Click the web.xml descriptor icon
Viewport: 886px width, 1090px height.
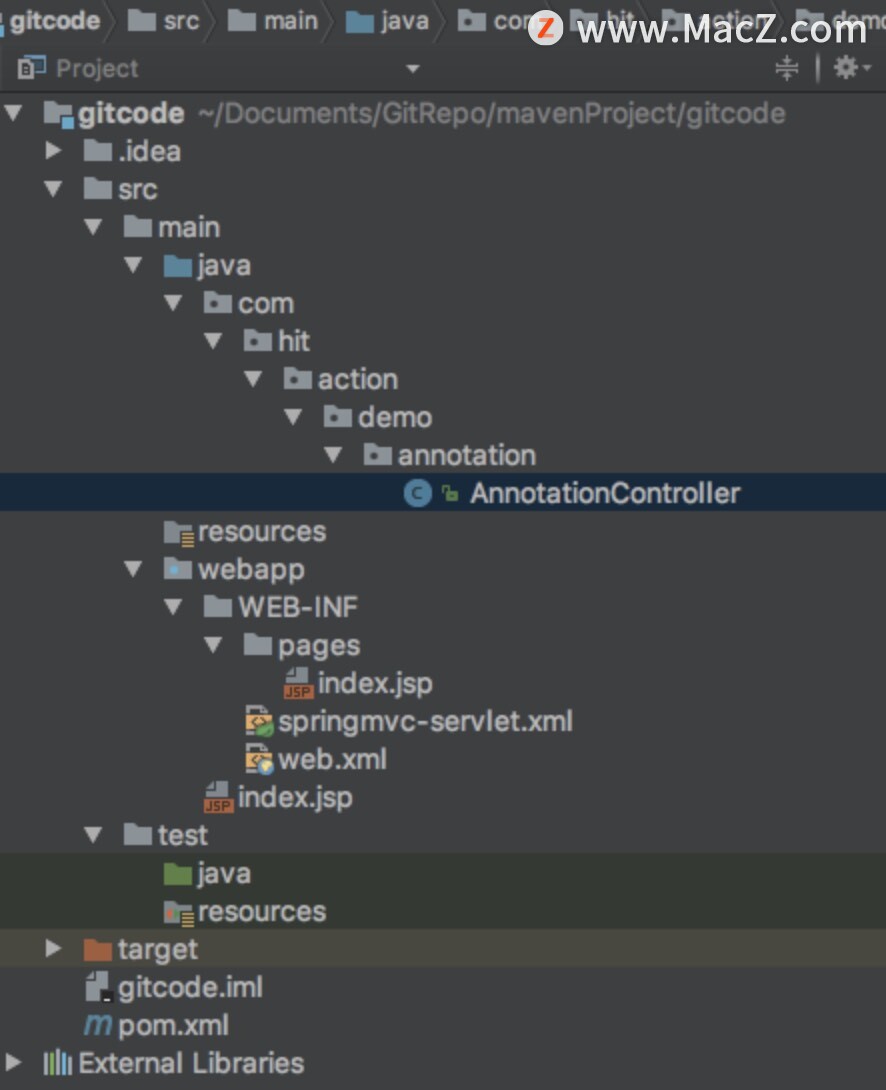(x=259, y=759)
